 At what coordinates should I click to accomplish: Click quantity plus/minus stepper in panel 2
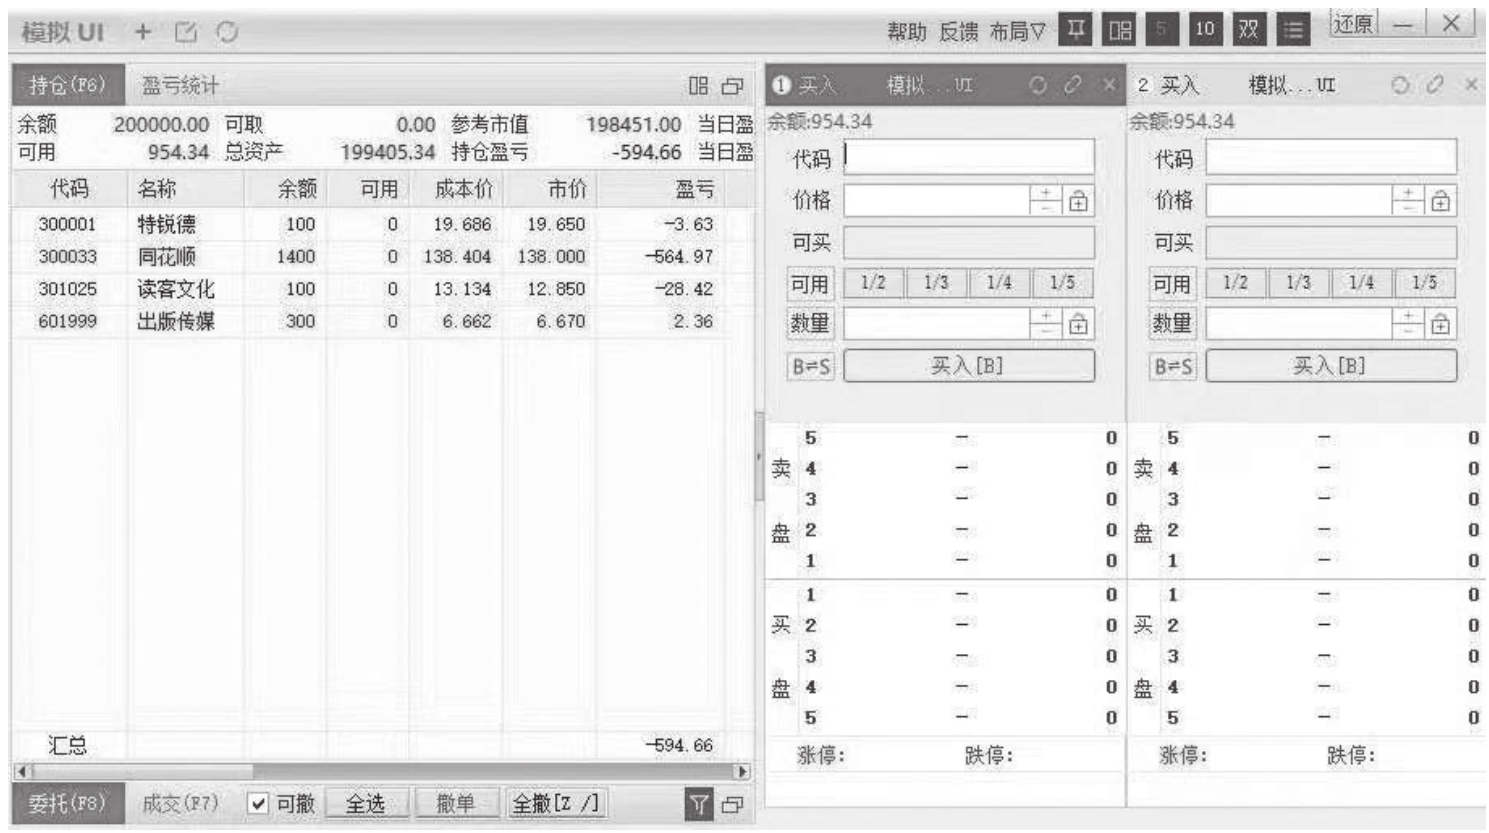(1408, 323)
